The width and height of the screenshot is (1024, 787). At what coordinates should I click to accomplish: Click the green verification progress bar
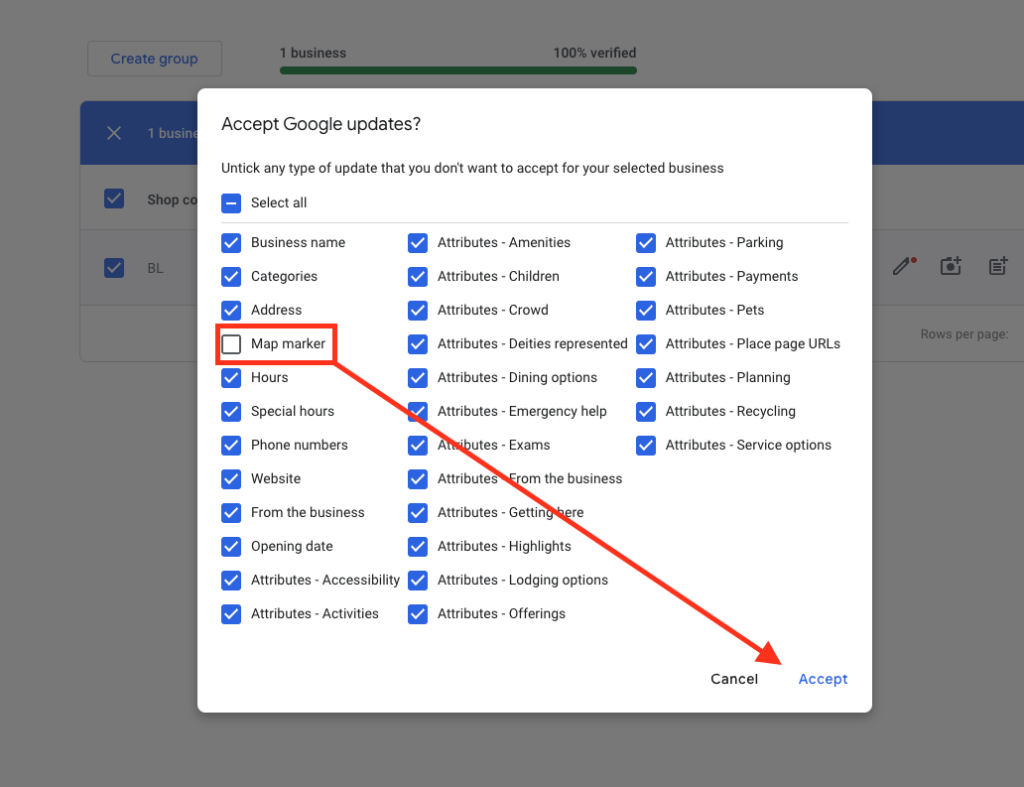pyautogui.click(x=458, y=71)
